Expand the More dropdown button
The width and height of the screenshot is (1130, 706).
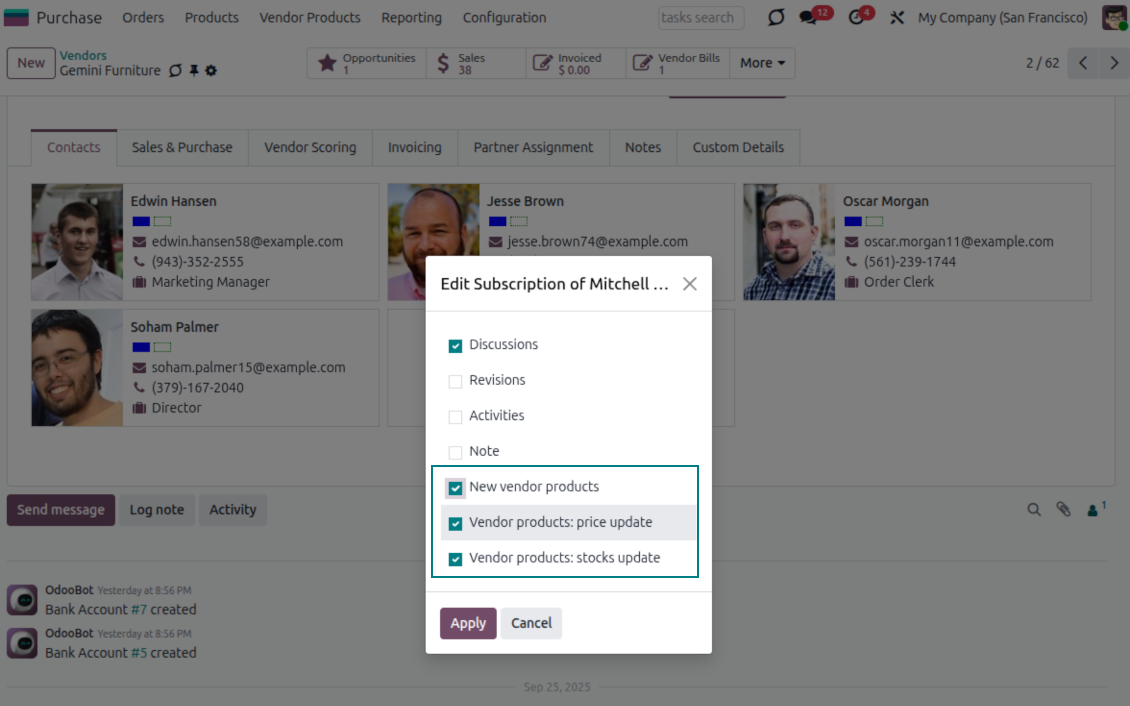pos(762,63)
